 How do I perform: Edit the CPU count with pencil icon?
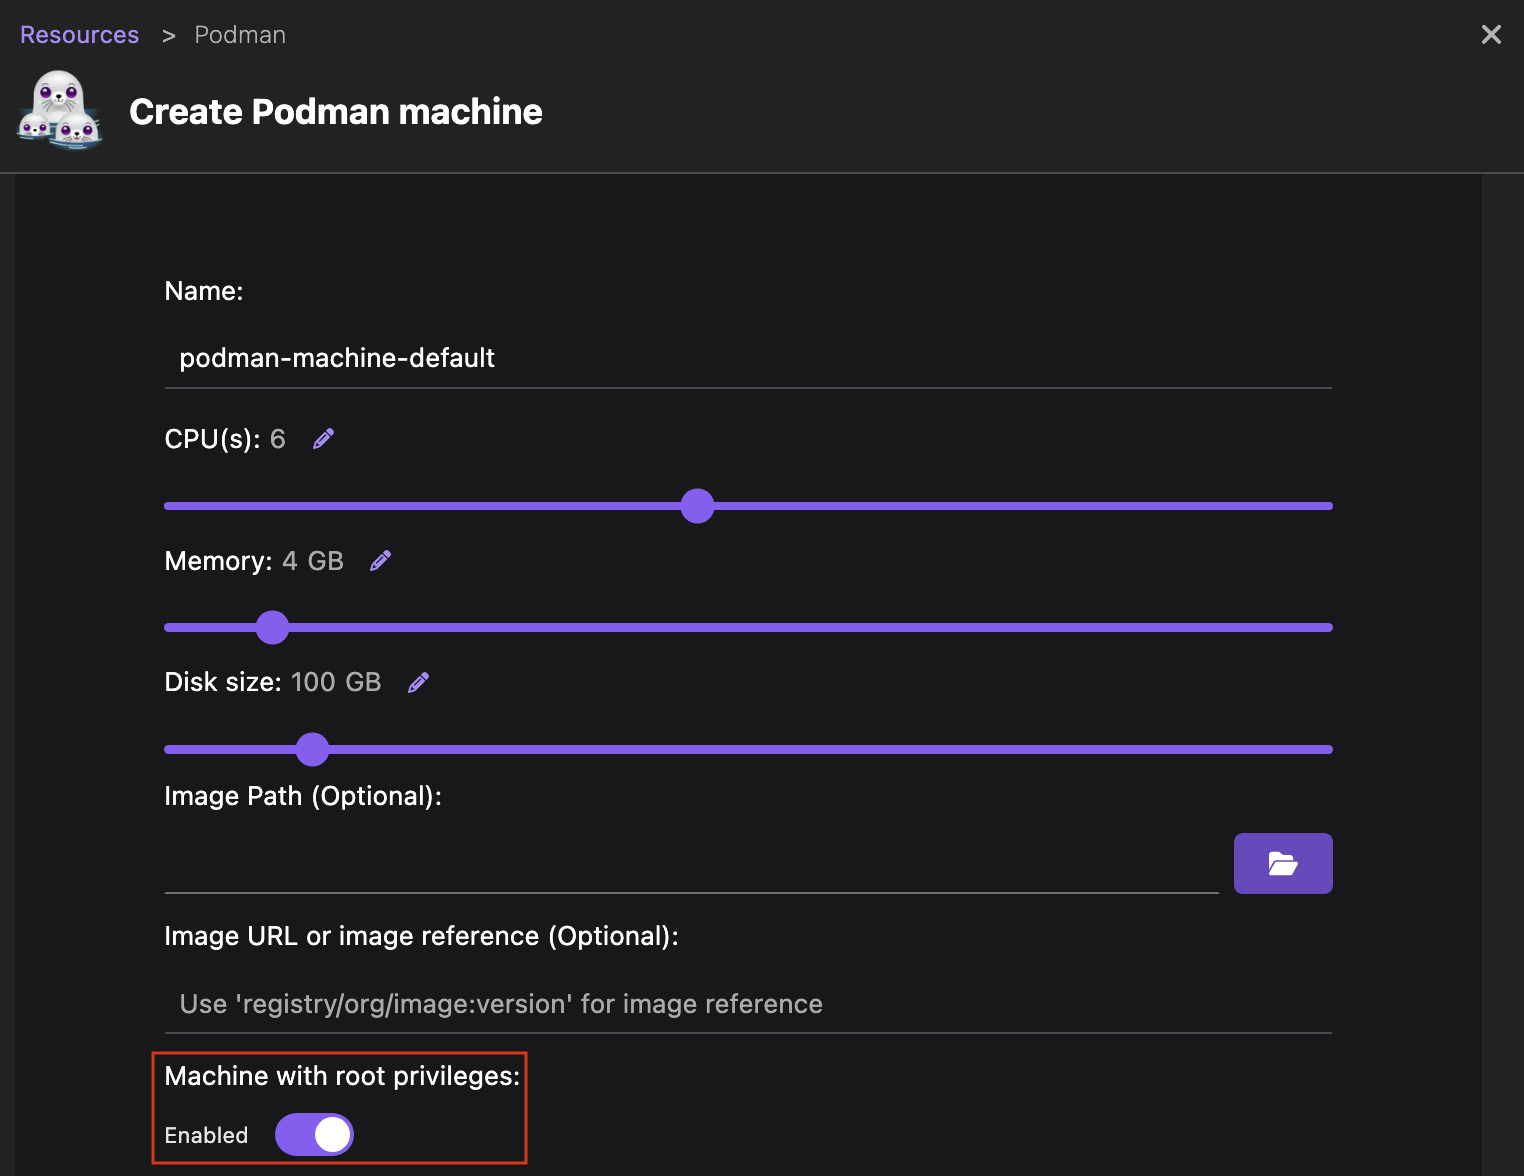pos(323,439)
